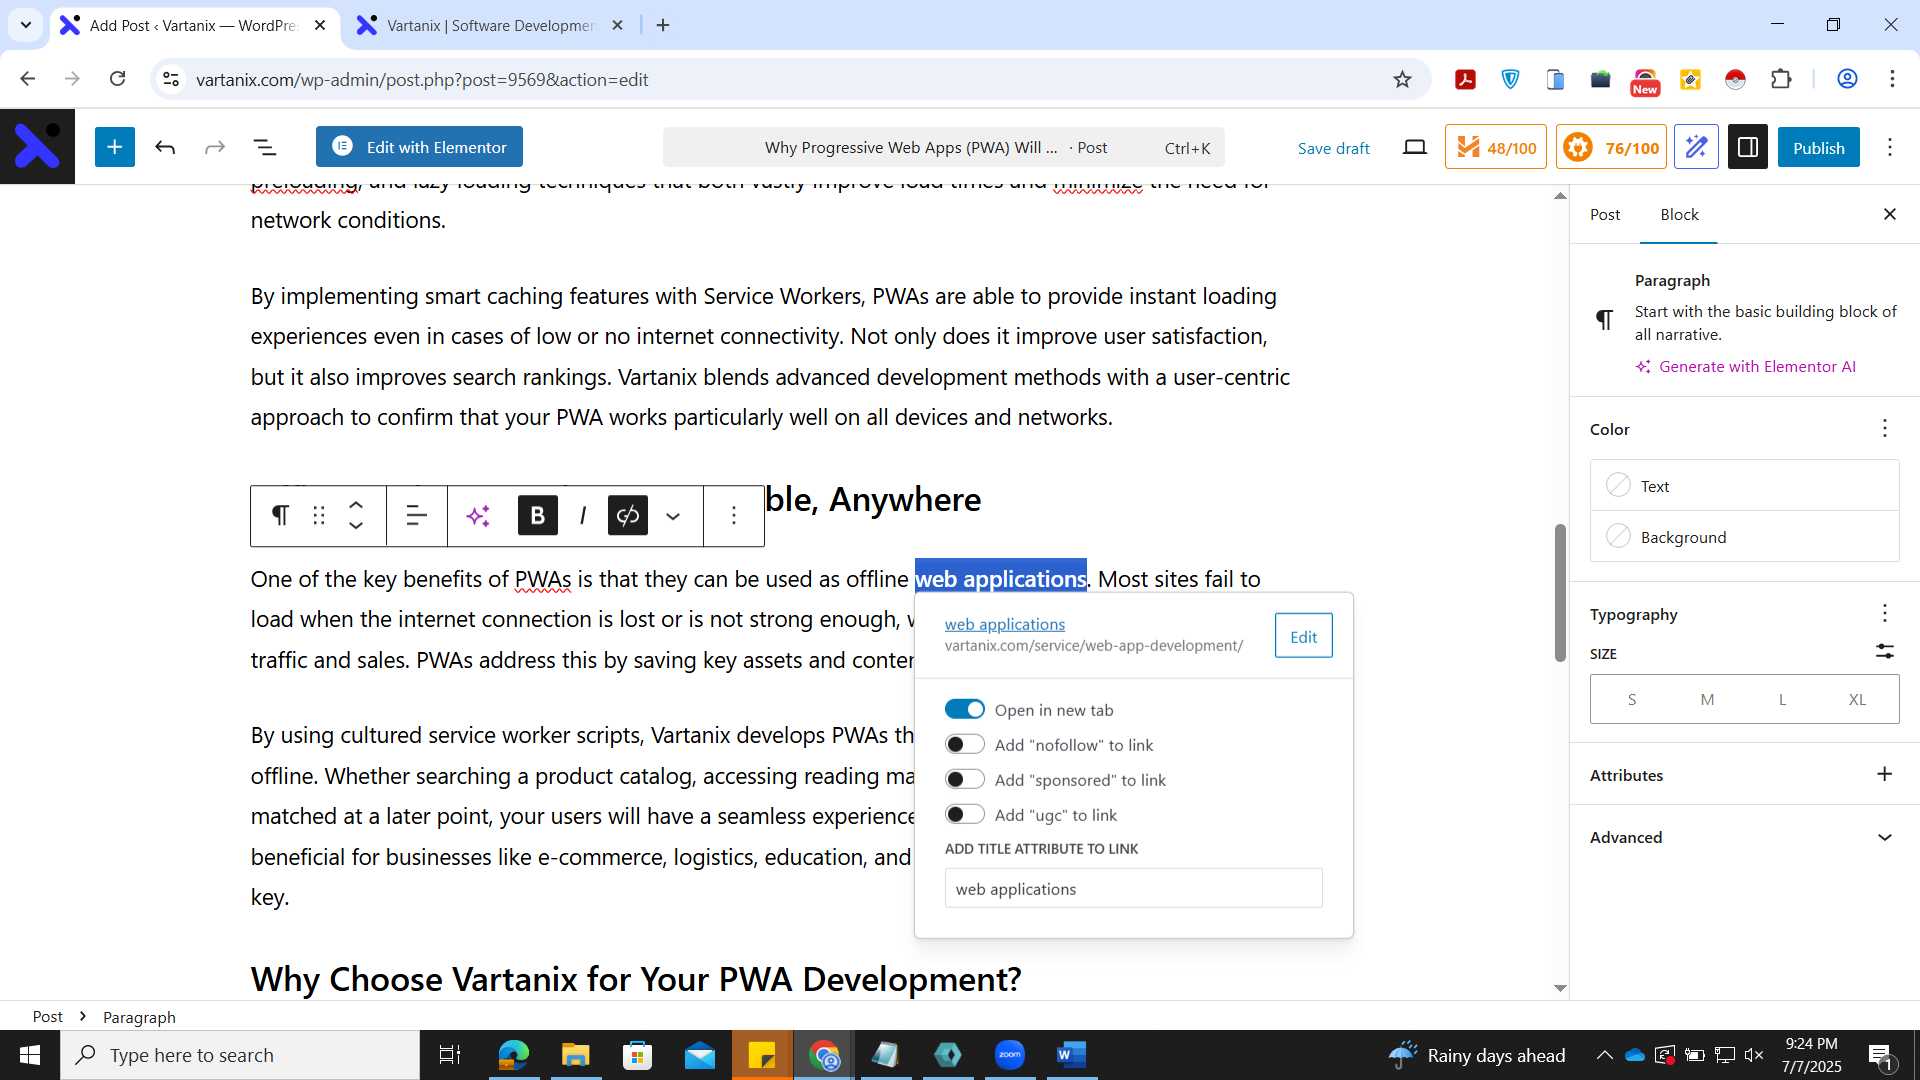Toggle the settings sidebar panel
The height and width of the screenshot is (1080, 1920).
click(1748, 148)
